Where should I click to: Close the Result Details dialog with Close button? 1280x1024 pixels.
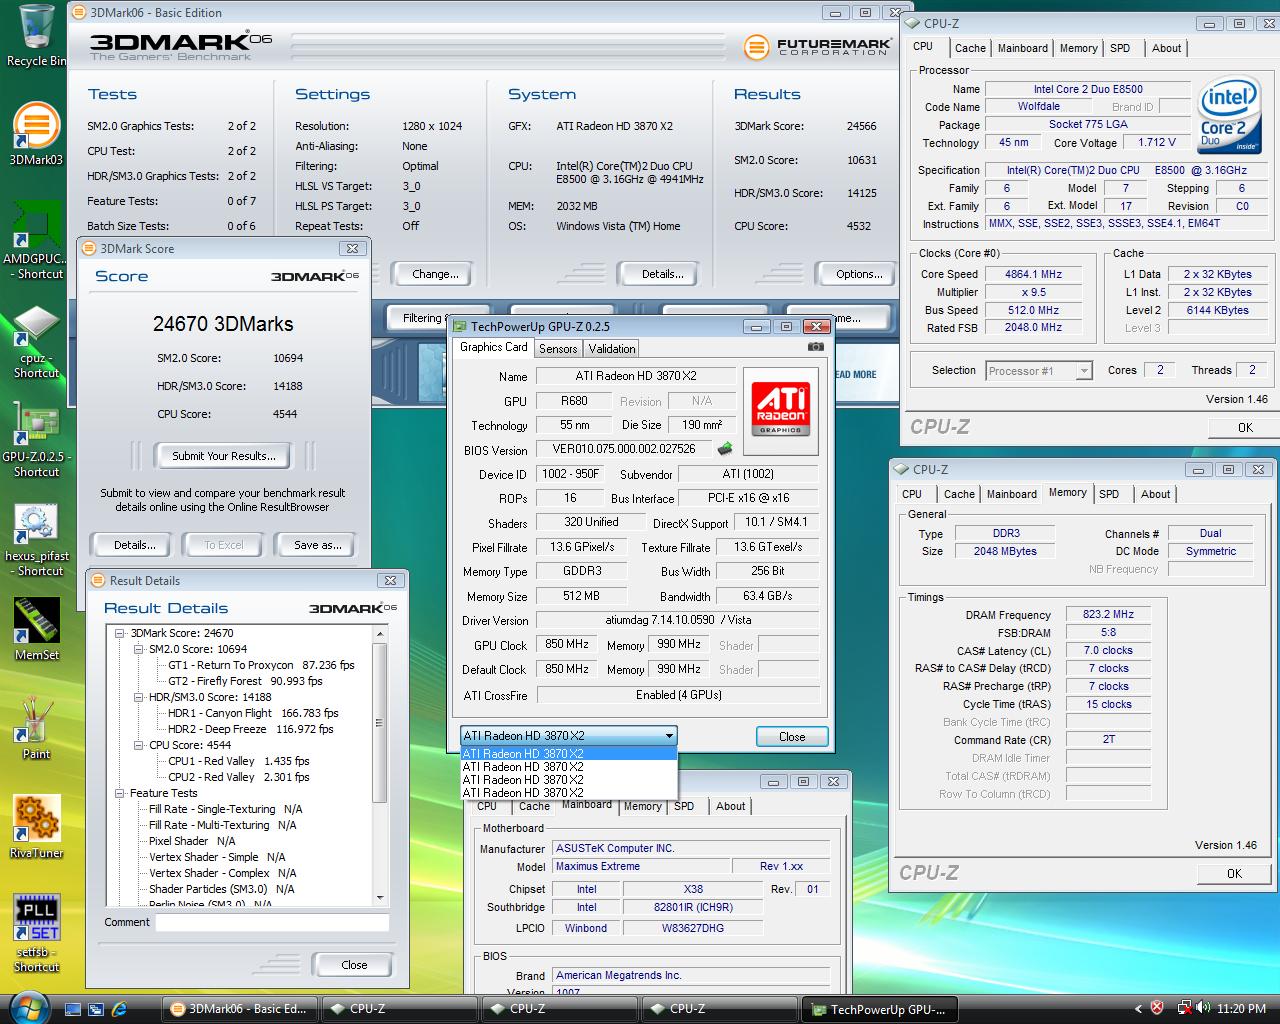(354, 965)
